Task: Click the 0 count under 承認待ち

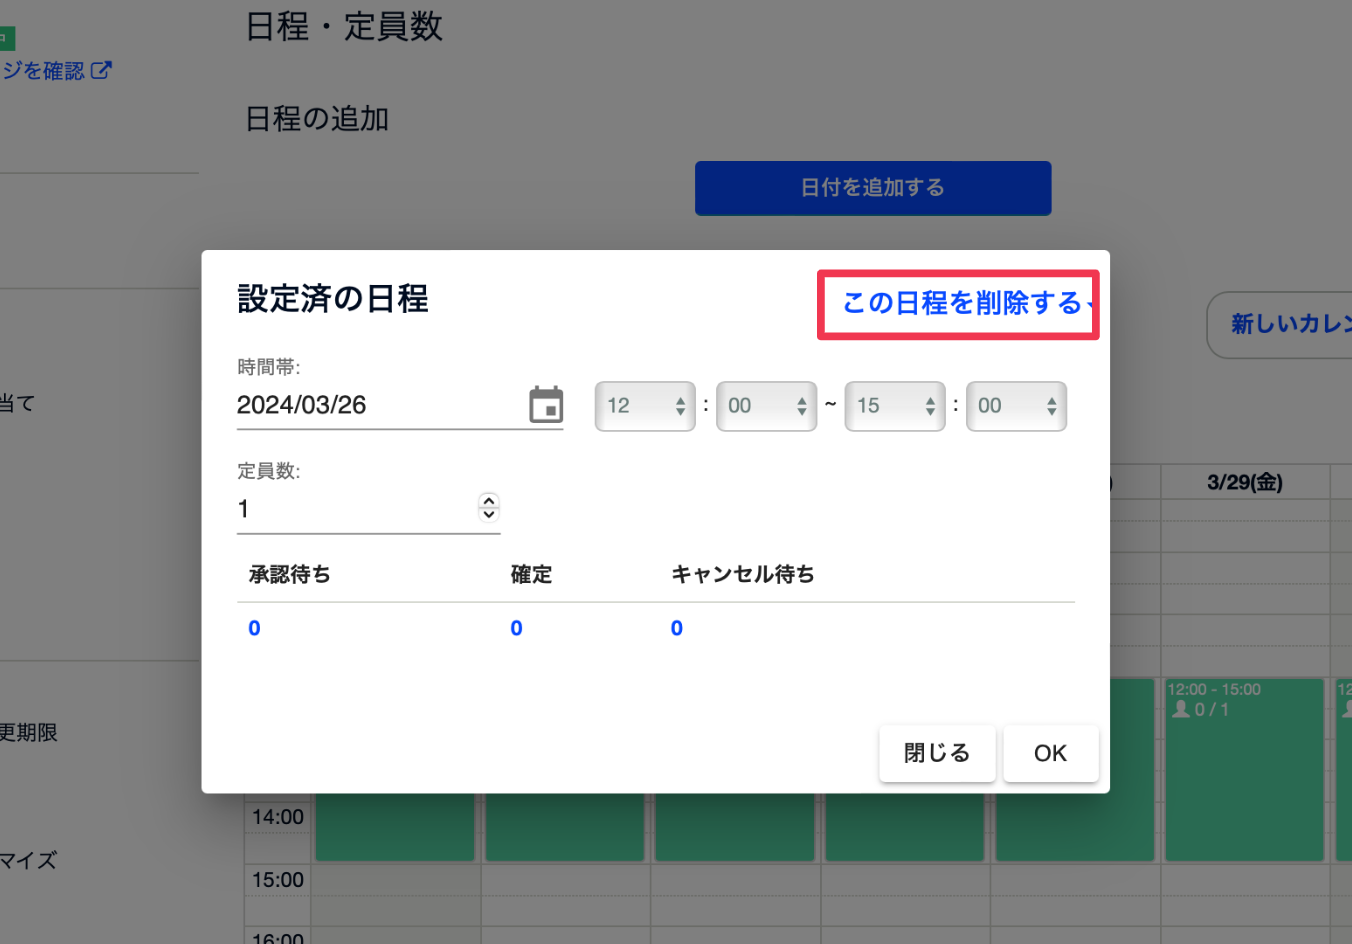Action: [x=254, y=628]
